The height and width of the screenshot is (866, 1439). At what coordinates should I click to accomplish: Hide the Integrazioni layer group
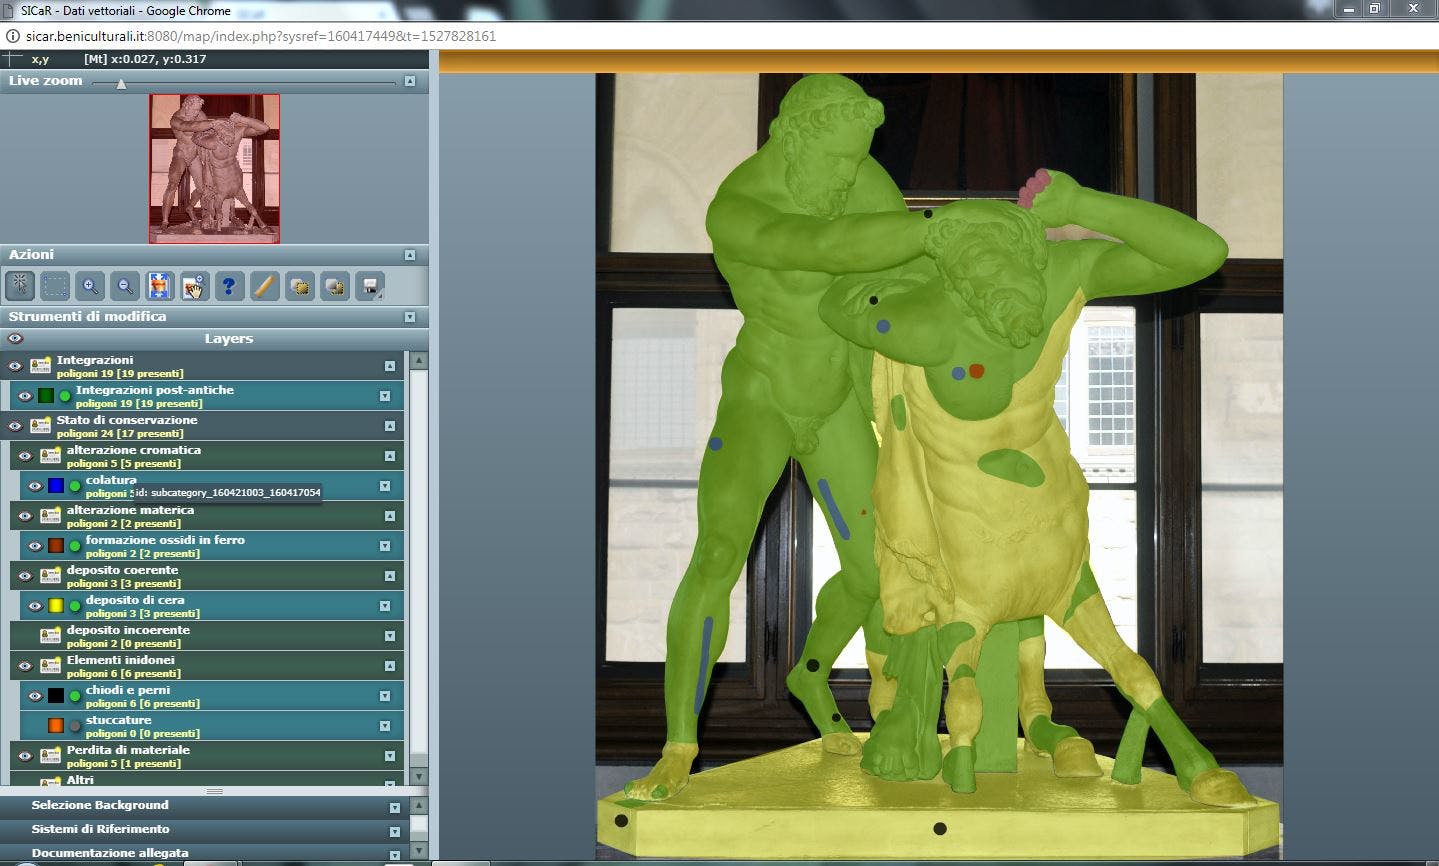(x=15, y=366)
